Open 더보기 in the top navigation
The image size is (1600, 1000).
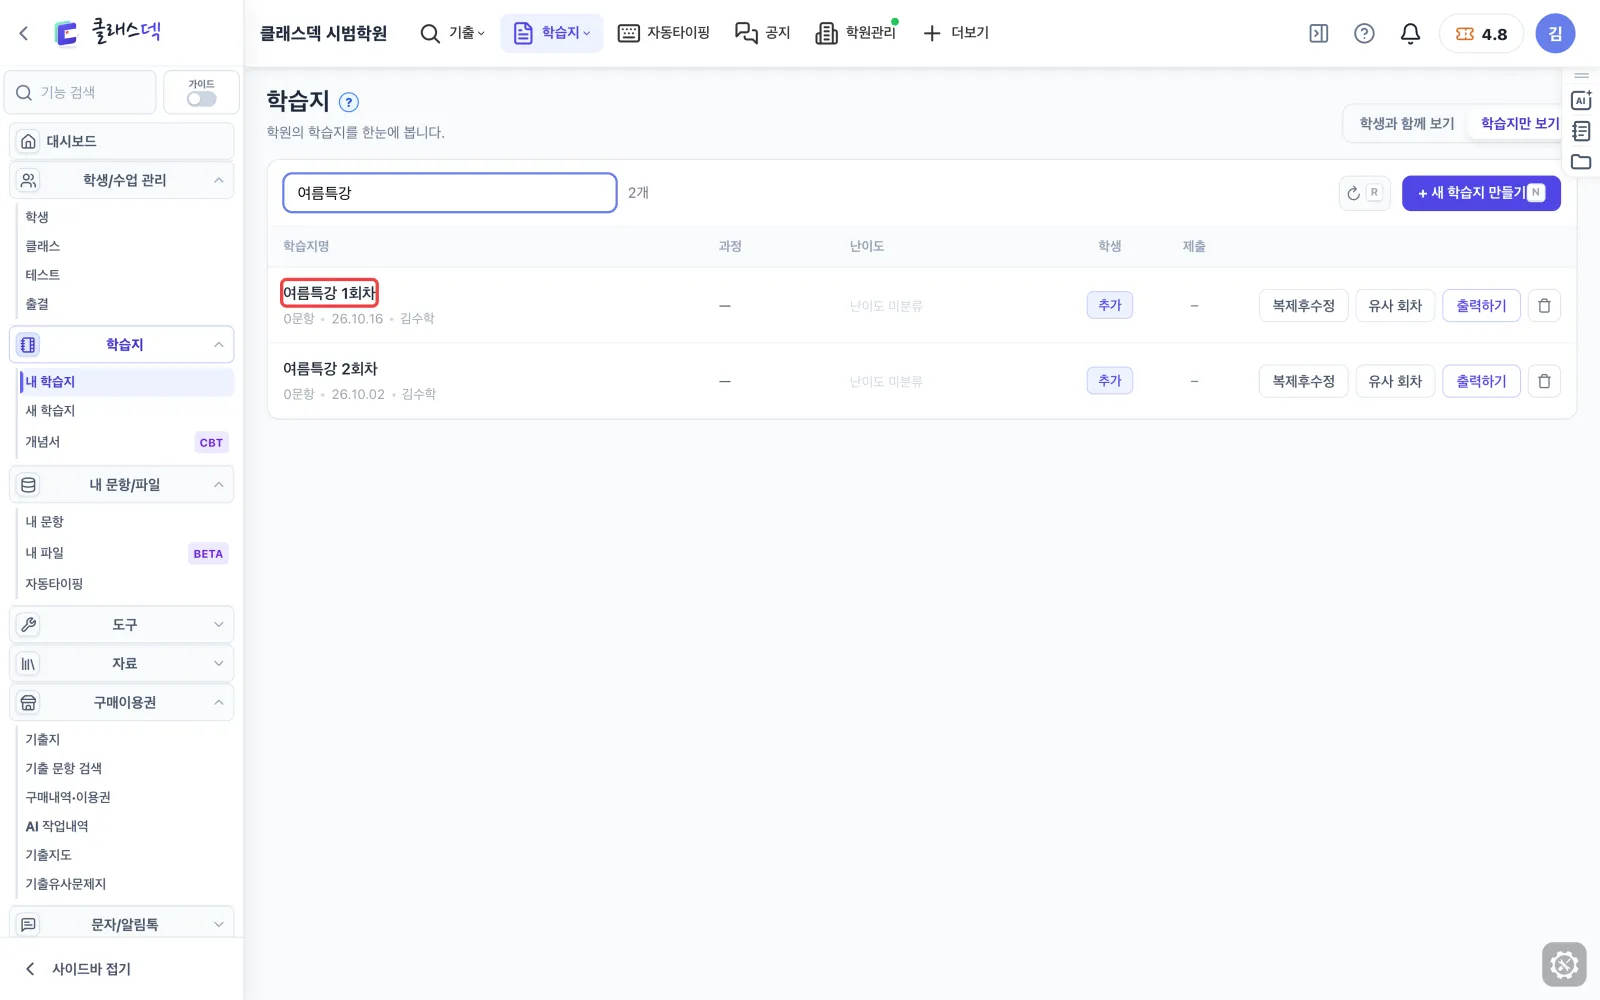click(955, 33)
